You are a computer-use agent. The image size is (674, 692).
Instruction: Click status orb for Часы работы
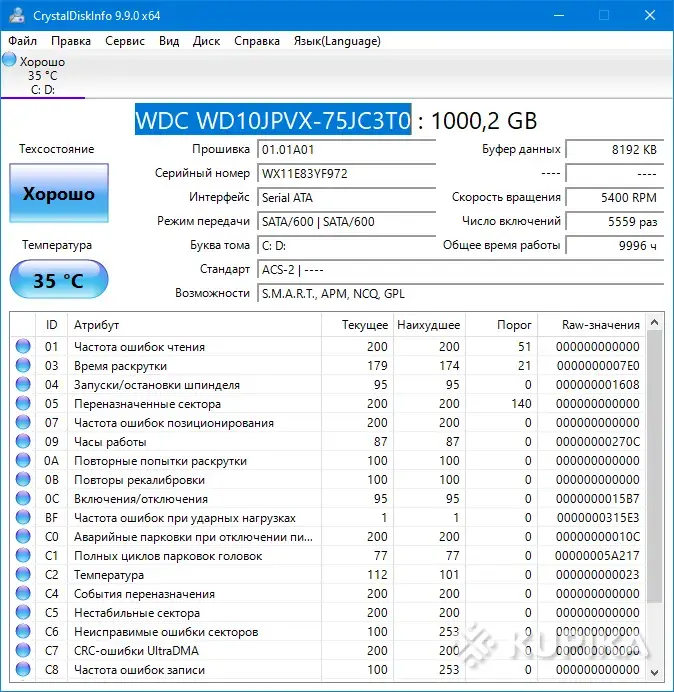pyautogui.click(x=23, y=441)
